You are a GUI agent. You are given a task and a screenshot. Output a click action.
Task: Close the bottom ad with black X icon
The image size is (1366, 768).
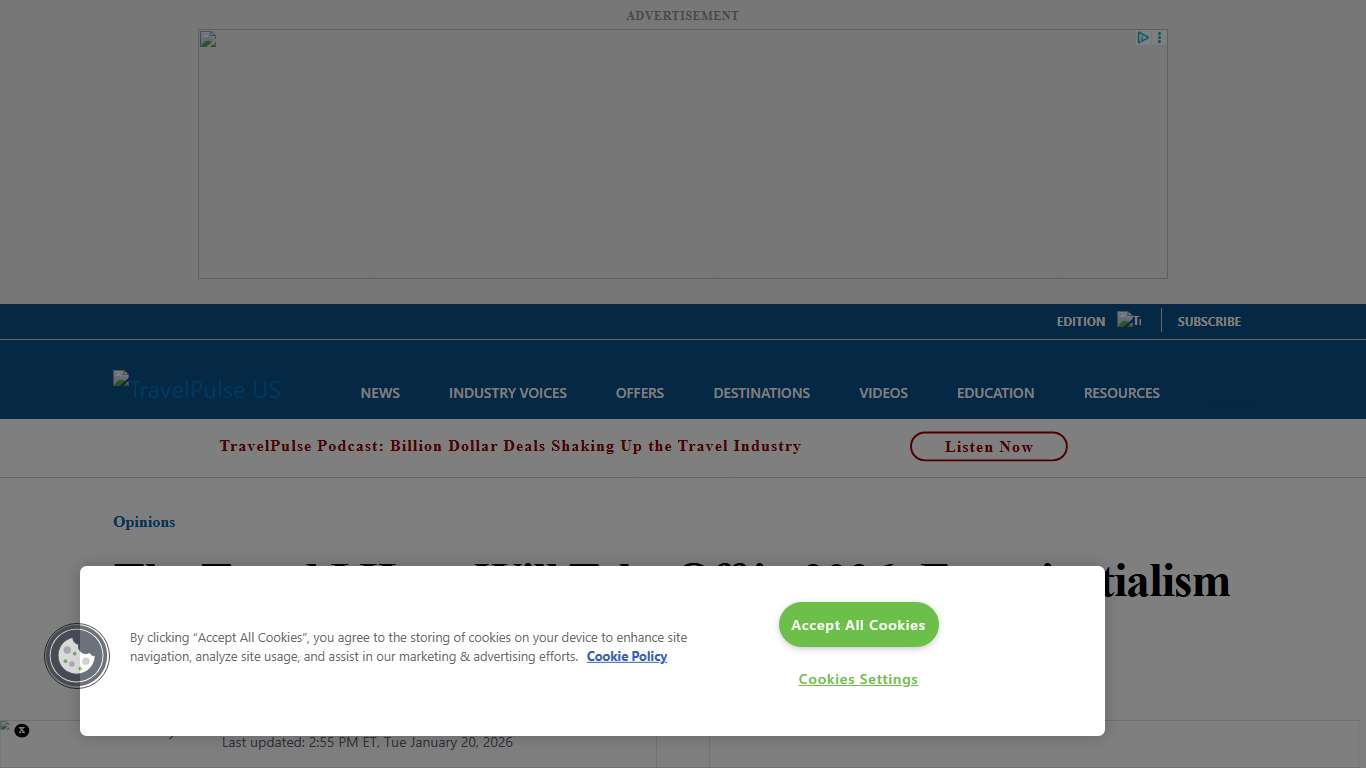coord(22,730)
